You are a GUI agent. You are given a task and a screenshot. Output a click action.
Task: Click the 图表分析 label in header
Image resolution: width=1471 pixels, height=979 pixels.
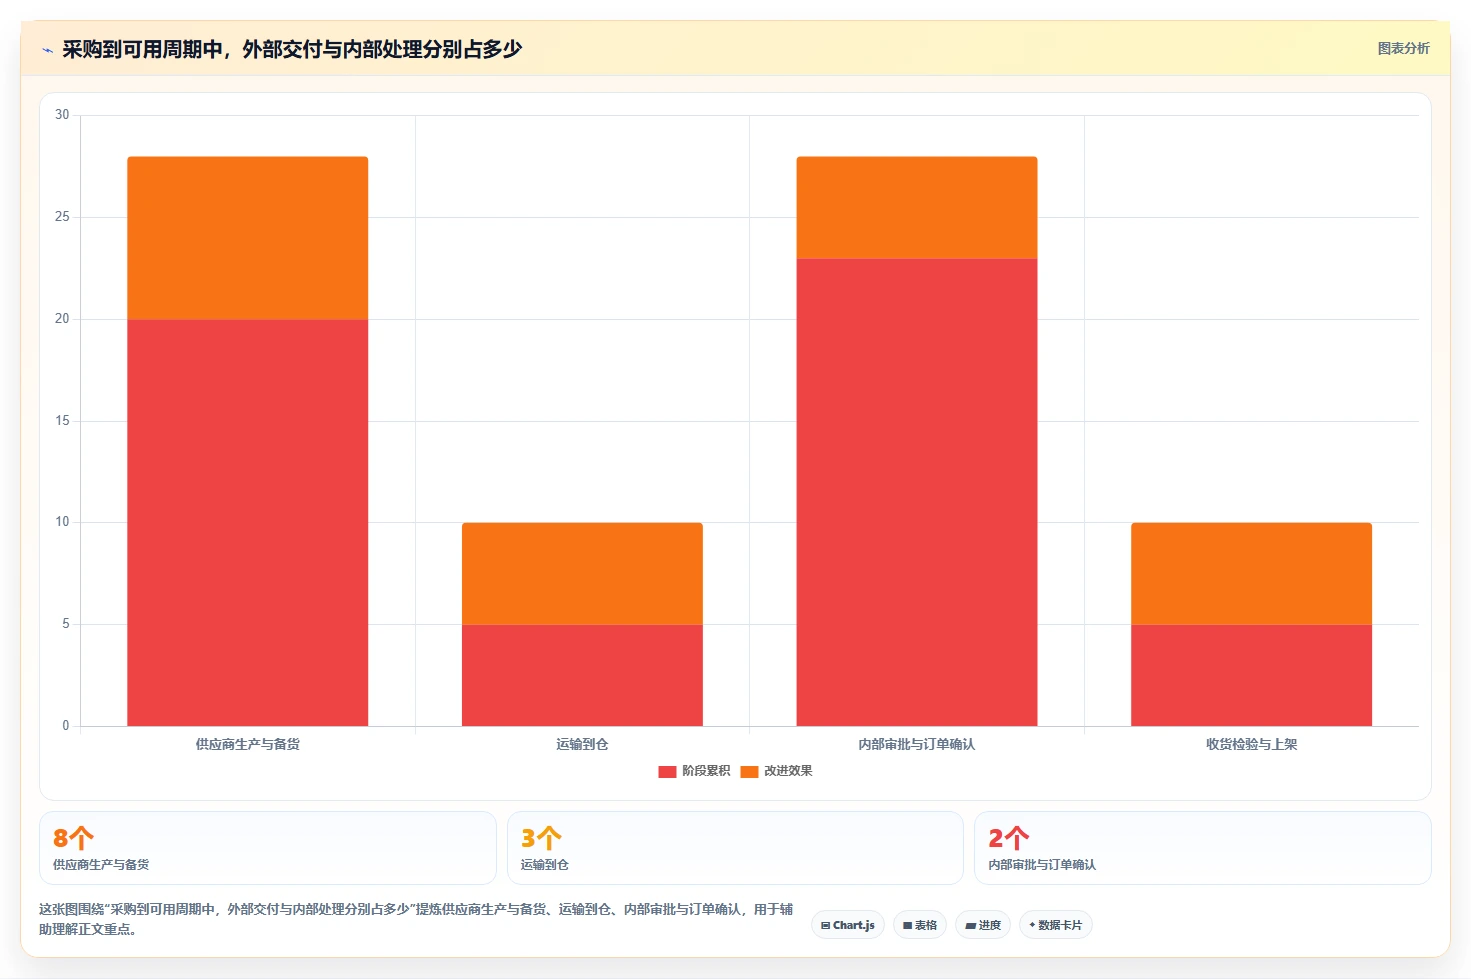1403,48
